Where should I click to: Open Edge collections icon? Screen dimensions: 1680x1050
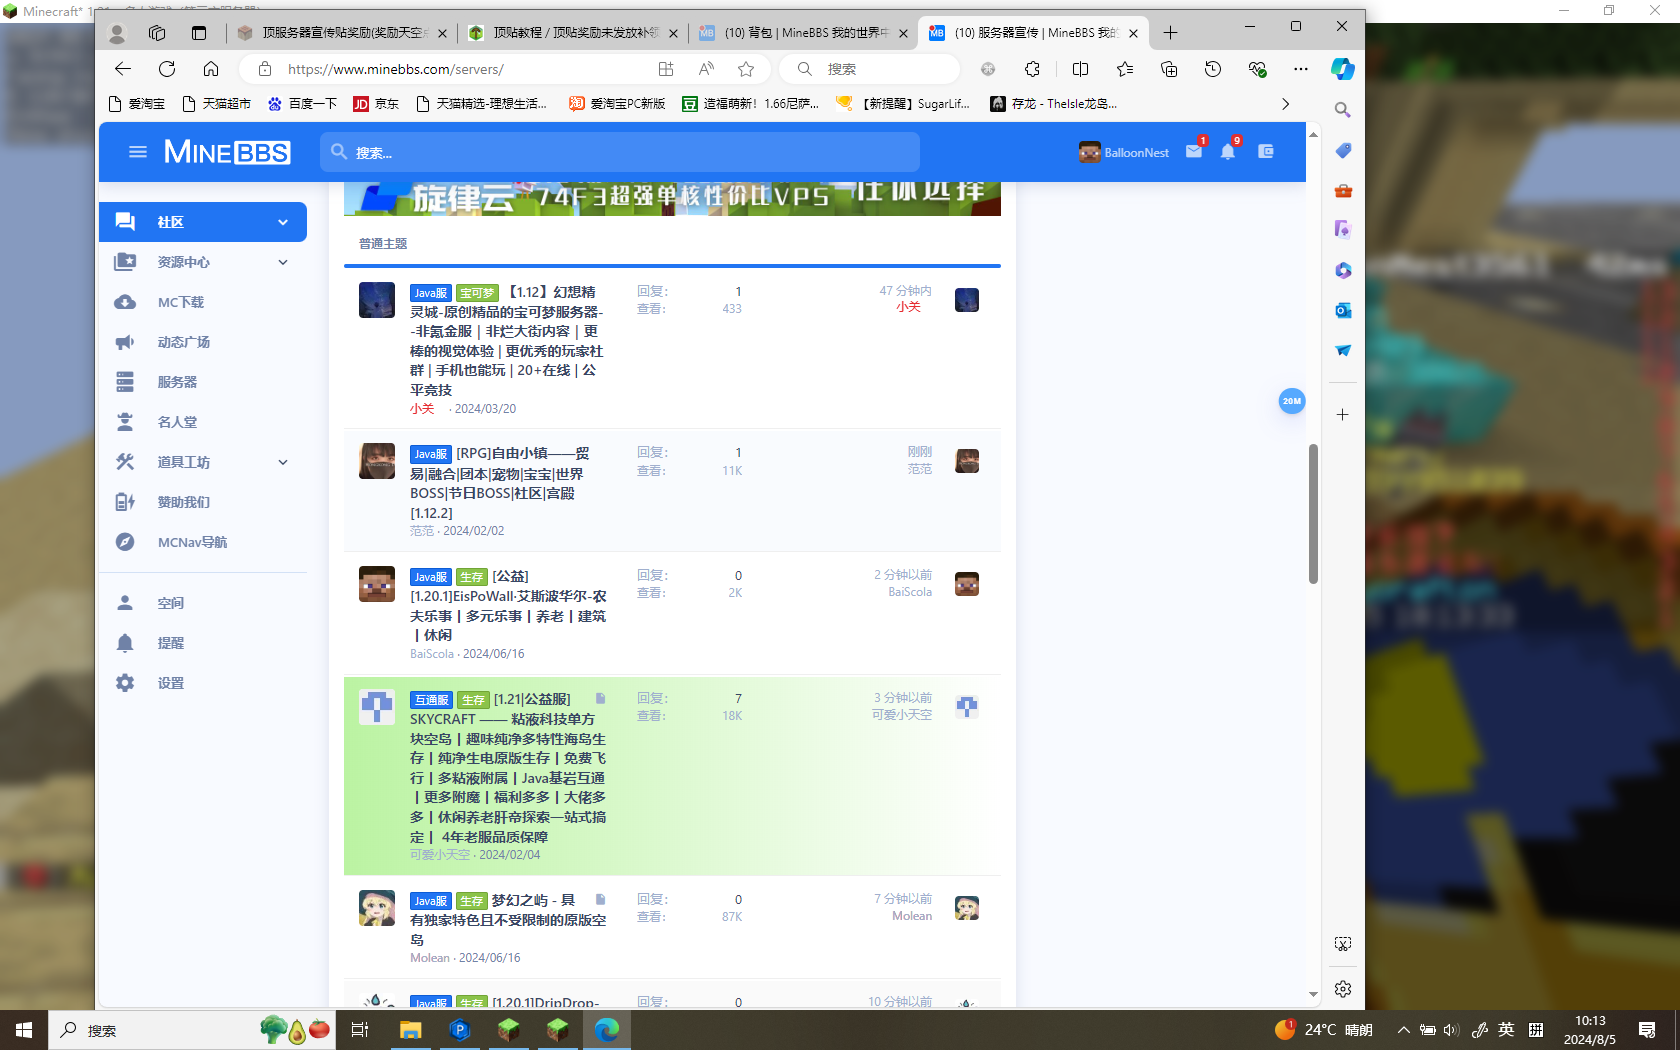pos(1169,69)
